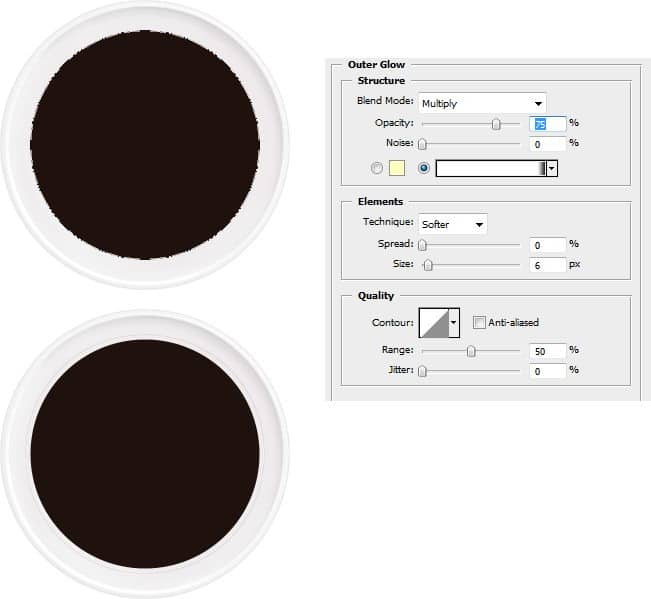Click the Contour curve thumbnail
Screen dimensions: 651x599
434,323
